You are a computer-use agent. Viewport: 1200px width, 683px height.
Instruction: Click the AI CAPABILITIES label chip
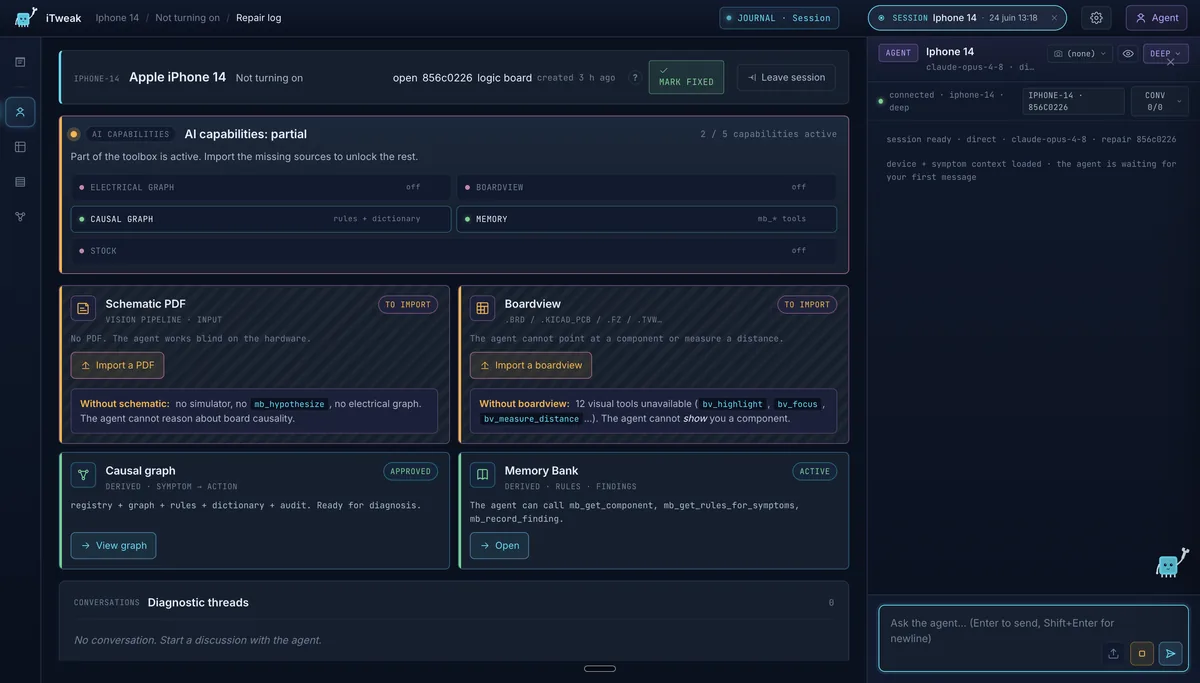tap(131, 134)
